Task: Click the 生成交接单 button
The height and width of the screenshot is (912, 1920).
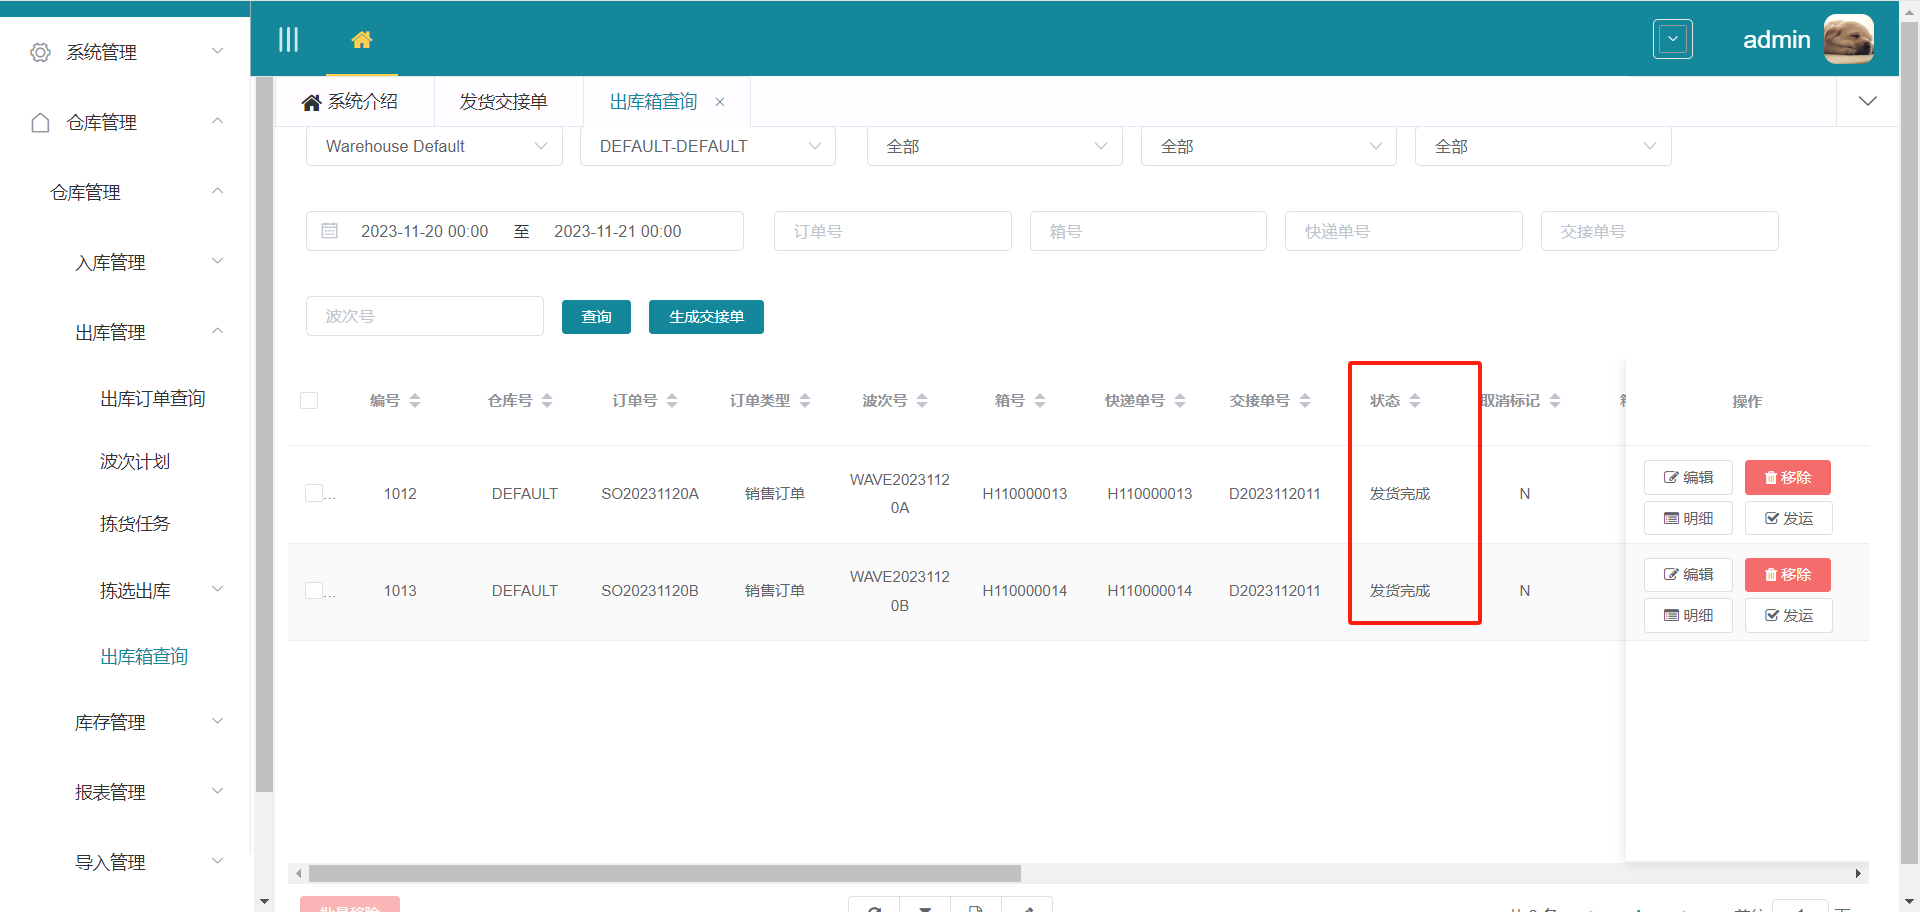Action: [706, 316]
